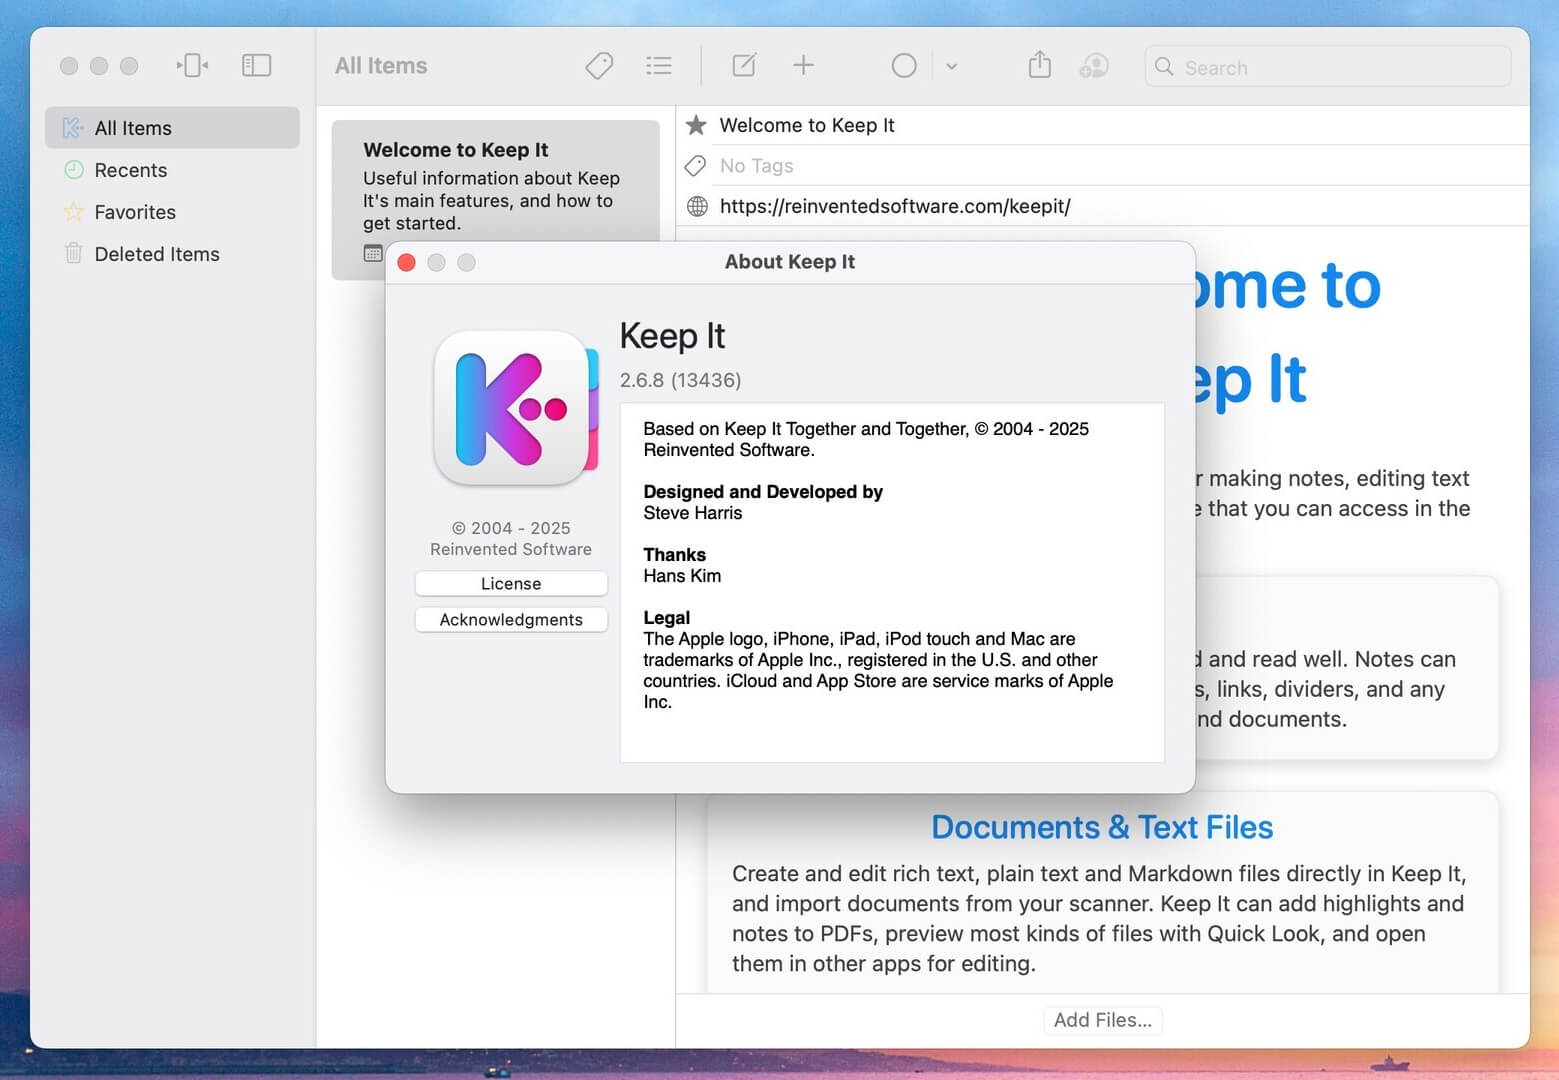
Task: Click the add people collaboration icon
Action: [x=1094, y=66]
